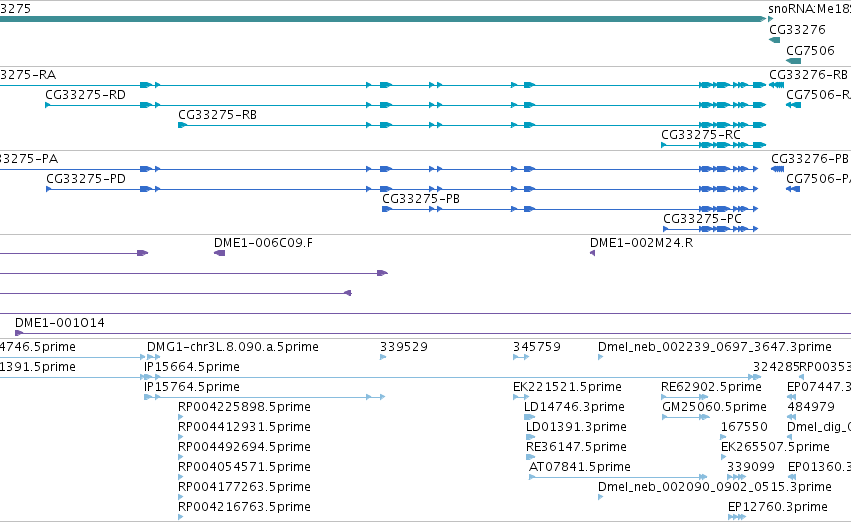The height and width of the screenshot is (522, 851).
Task: Select RP004492694.5prime EST label
Action: [x=244, y=448]
